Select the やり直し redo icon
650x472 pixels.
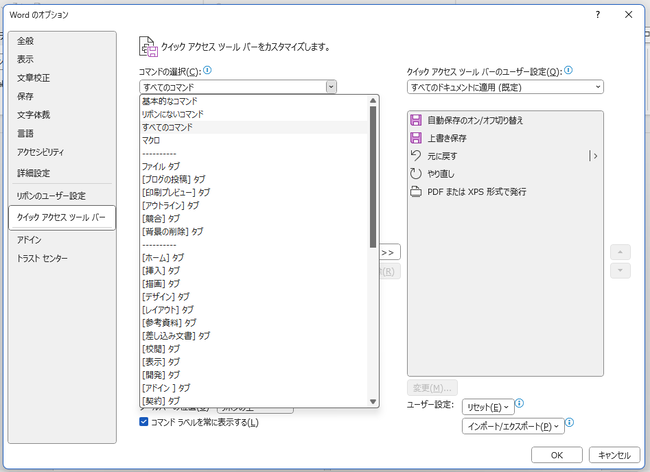[x=416, y=174]
